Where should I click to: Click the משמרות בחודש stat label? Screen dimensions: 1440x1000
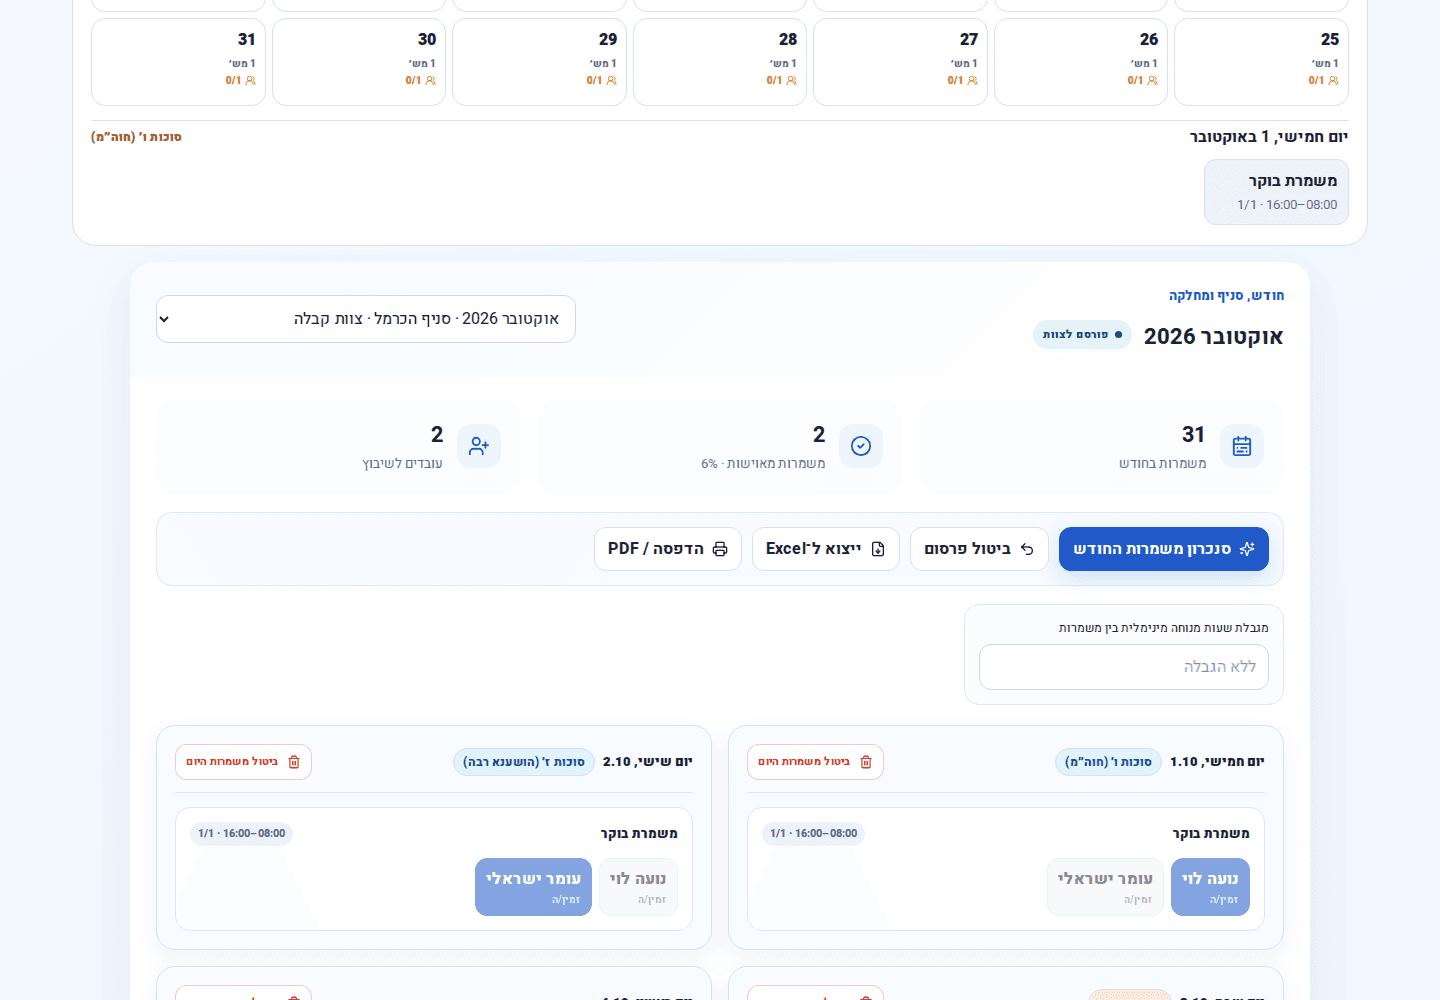(x=1163, y=464)
